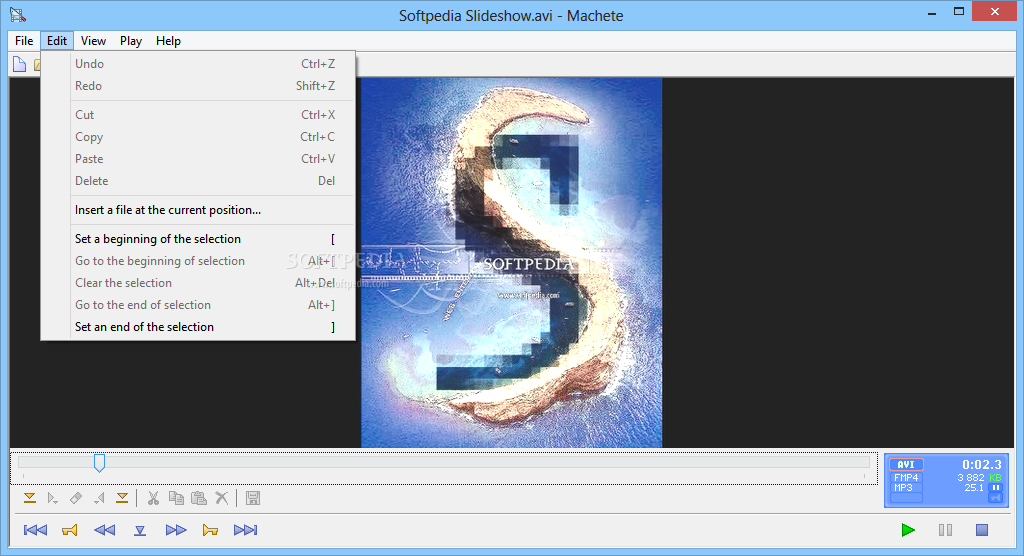The height and width of the screenshot is (556, 1024).
Task: Click the Paste clipboard icon
Action: coord(199,499)
